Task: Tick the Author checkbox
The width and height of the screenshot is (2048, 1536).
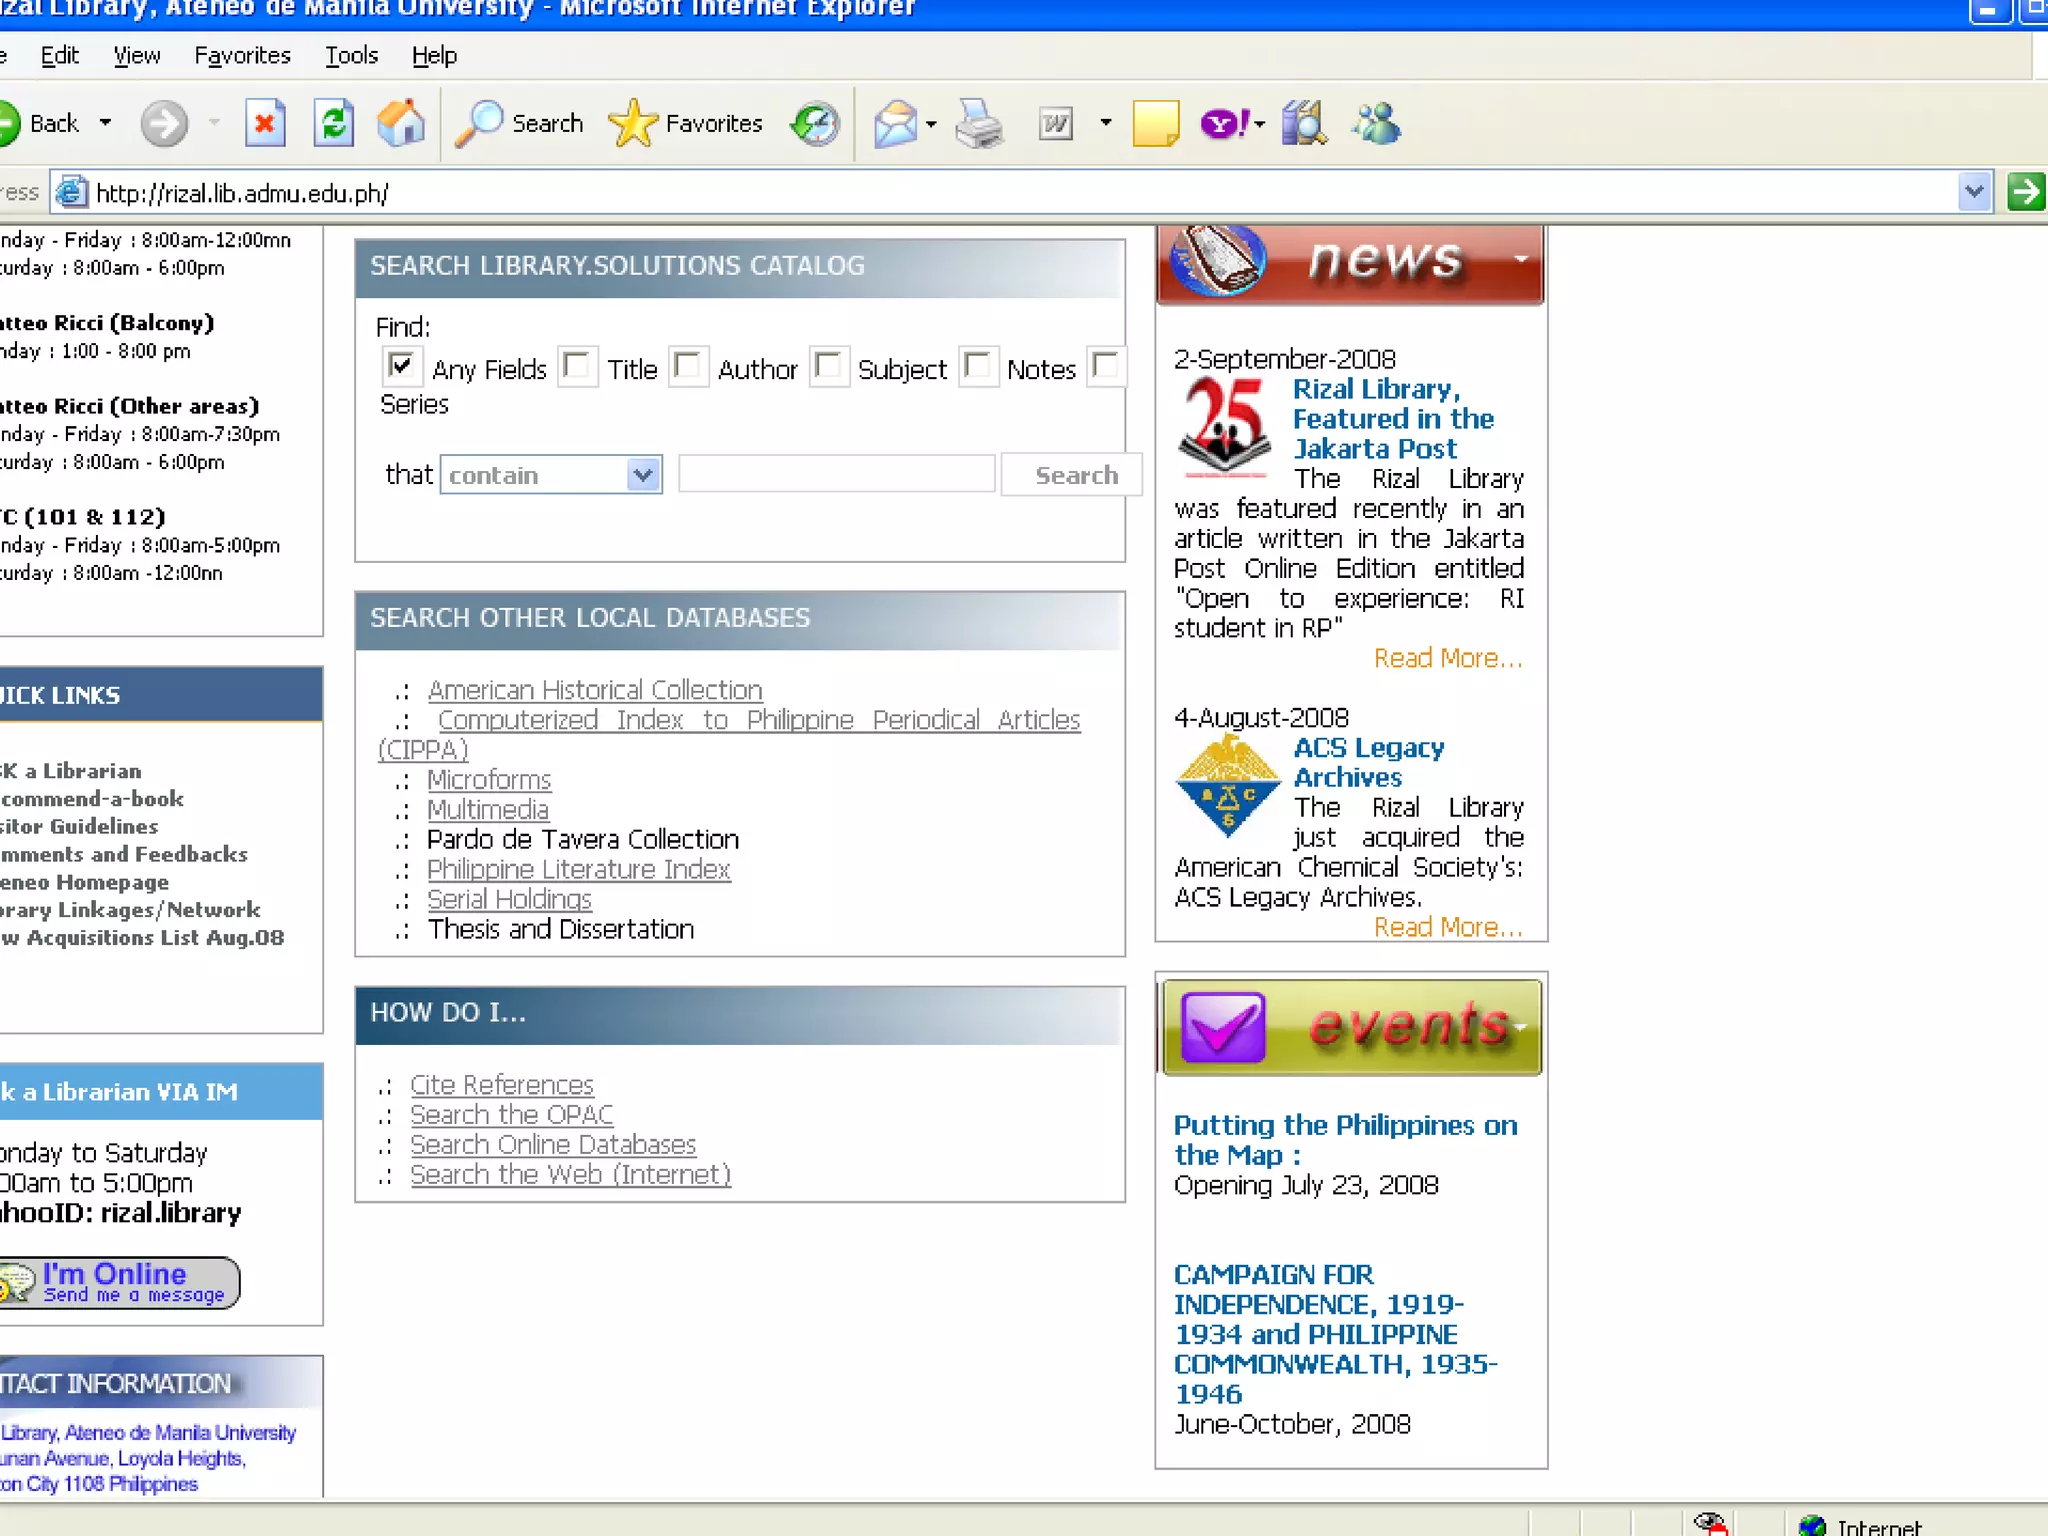Action: 688,366
